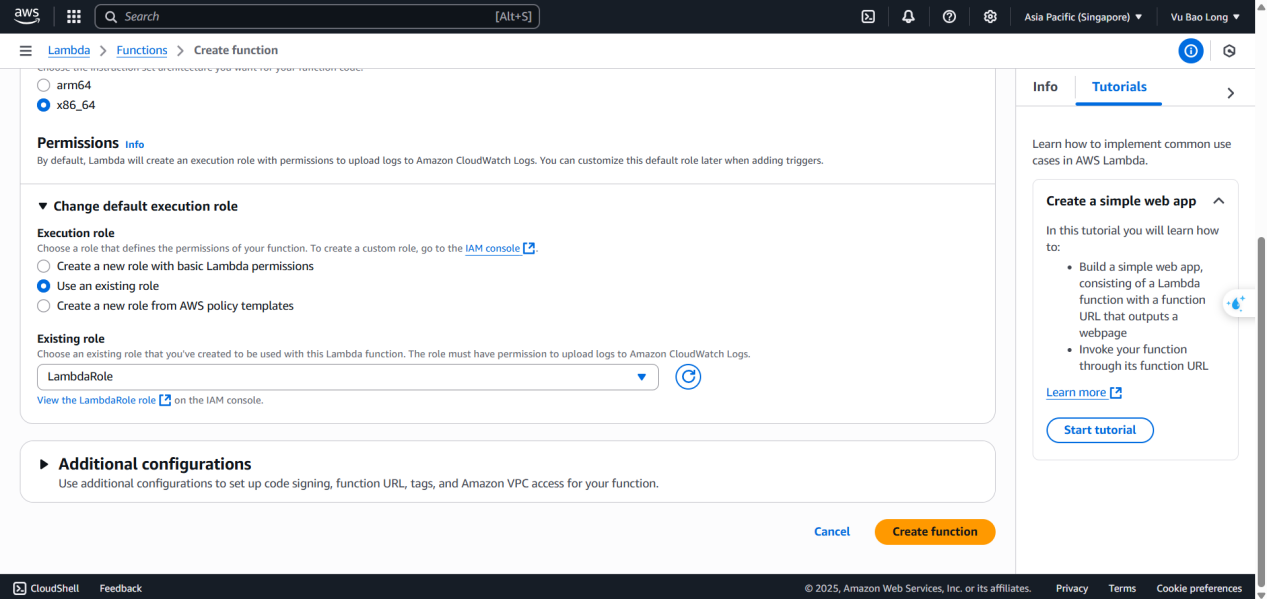Refresh the existing role list
This screenshot has width=1267, height=599.
coord(688,377)
